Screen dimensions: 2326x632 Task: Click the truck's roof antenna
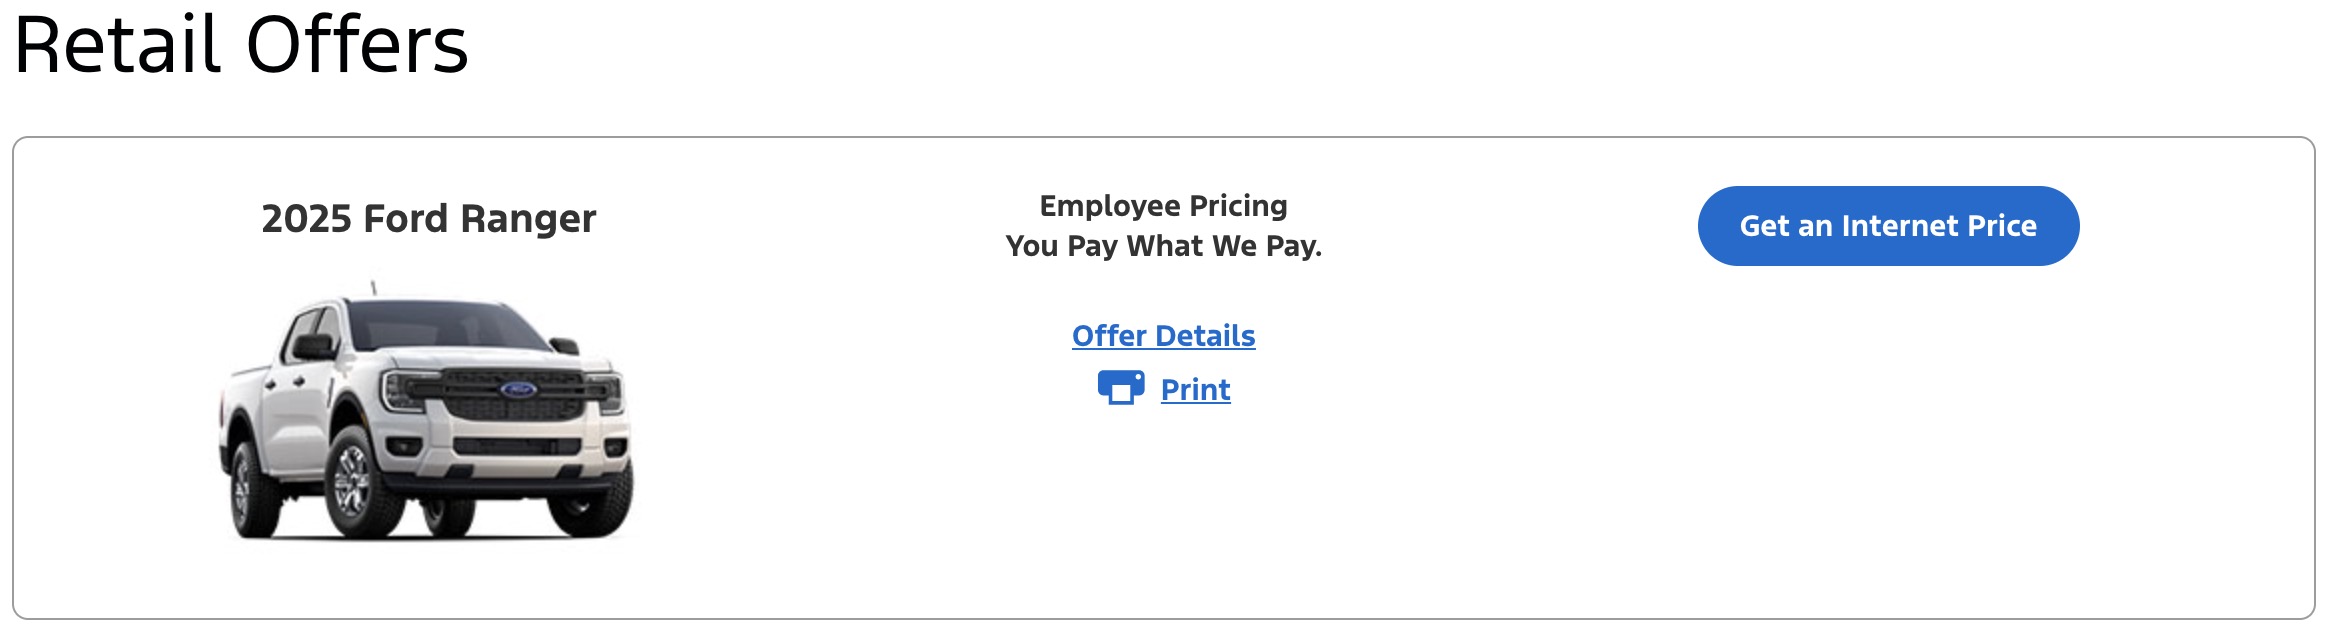pos(373,288)
